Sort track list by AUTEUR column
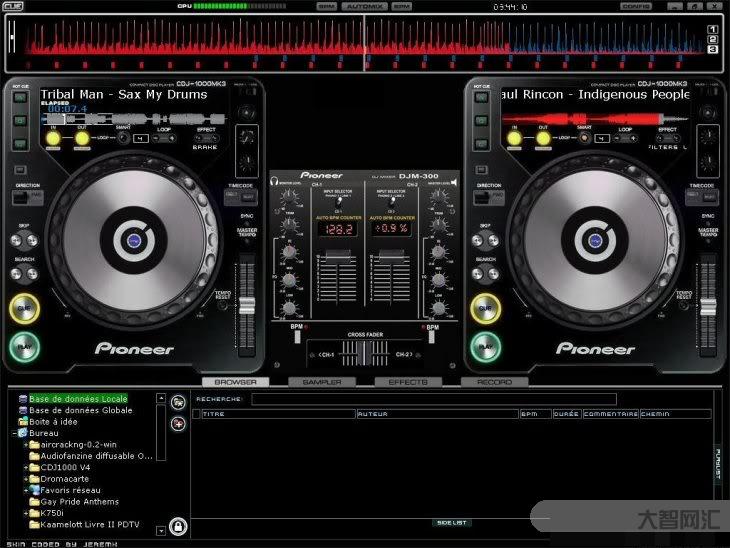The image size is (730, 548). pos(438,414)
